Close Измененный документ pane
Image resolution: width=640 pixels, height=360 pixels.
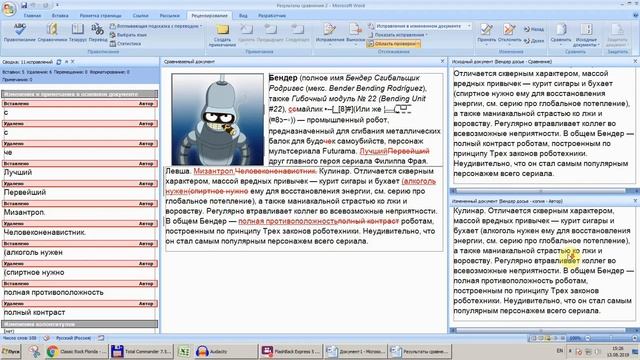(636, 201)
